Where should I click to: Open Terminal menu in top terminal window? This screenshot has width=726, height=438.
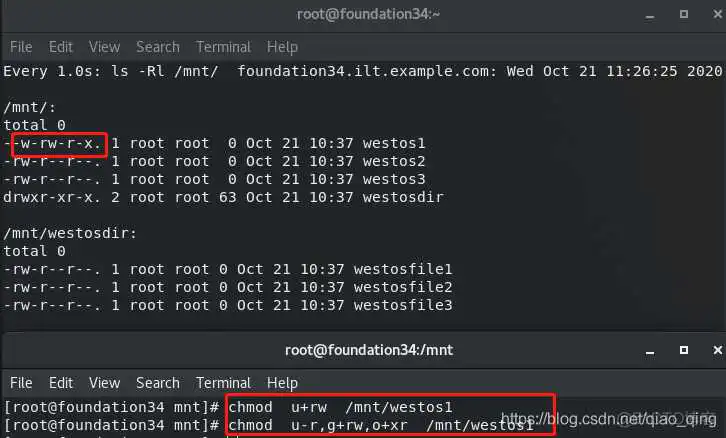[223, 47]
